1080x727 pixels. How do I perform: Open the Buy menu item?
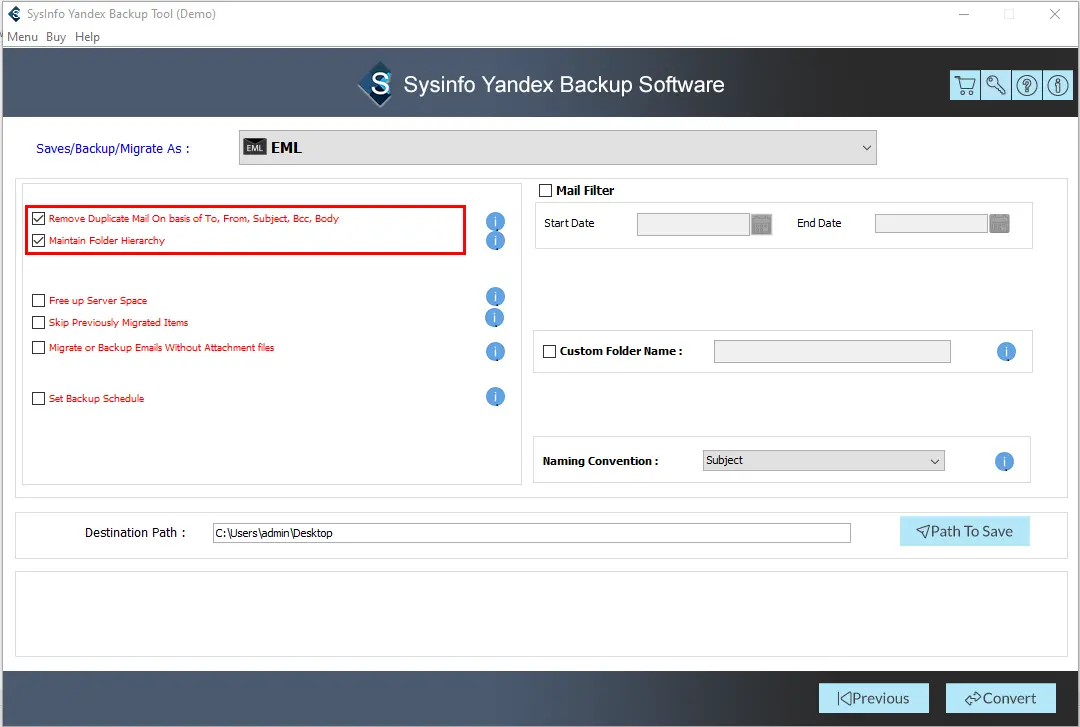(x=56, y=37)
